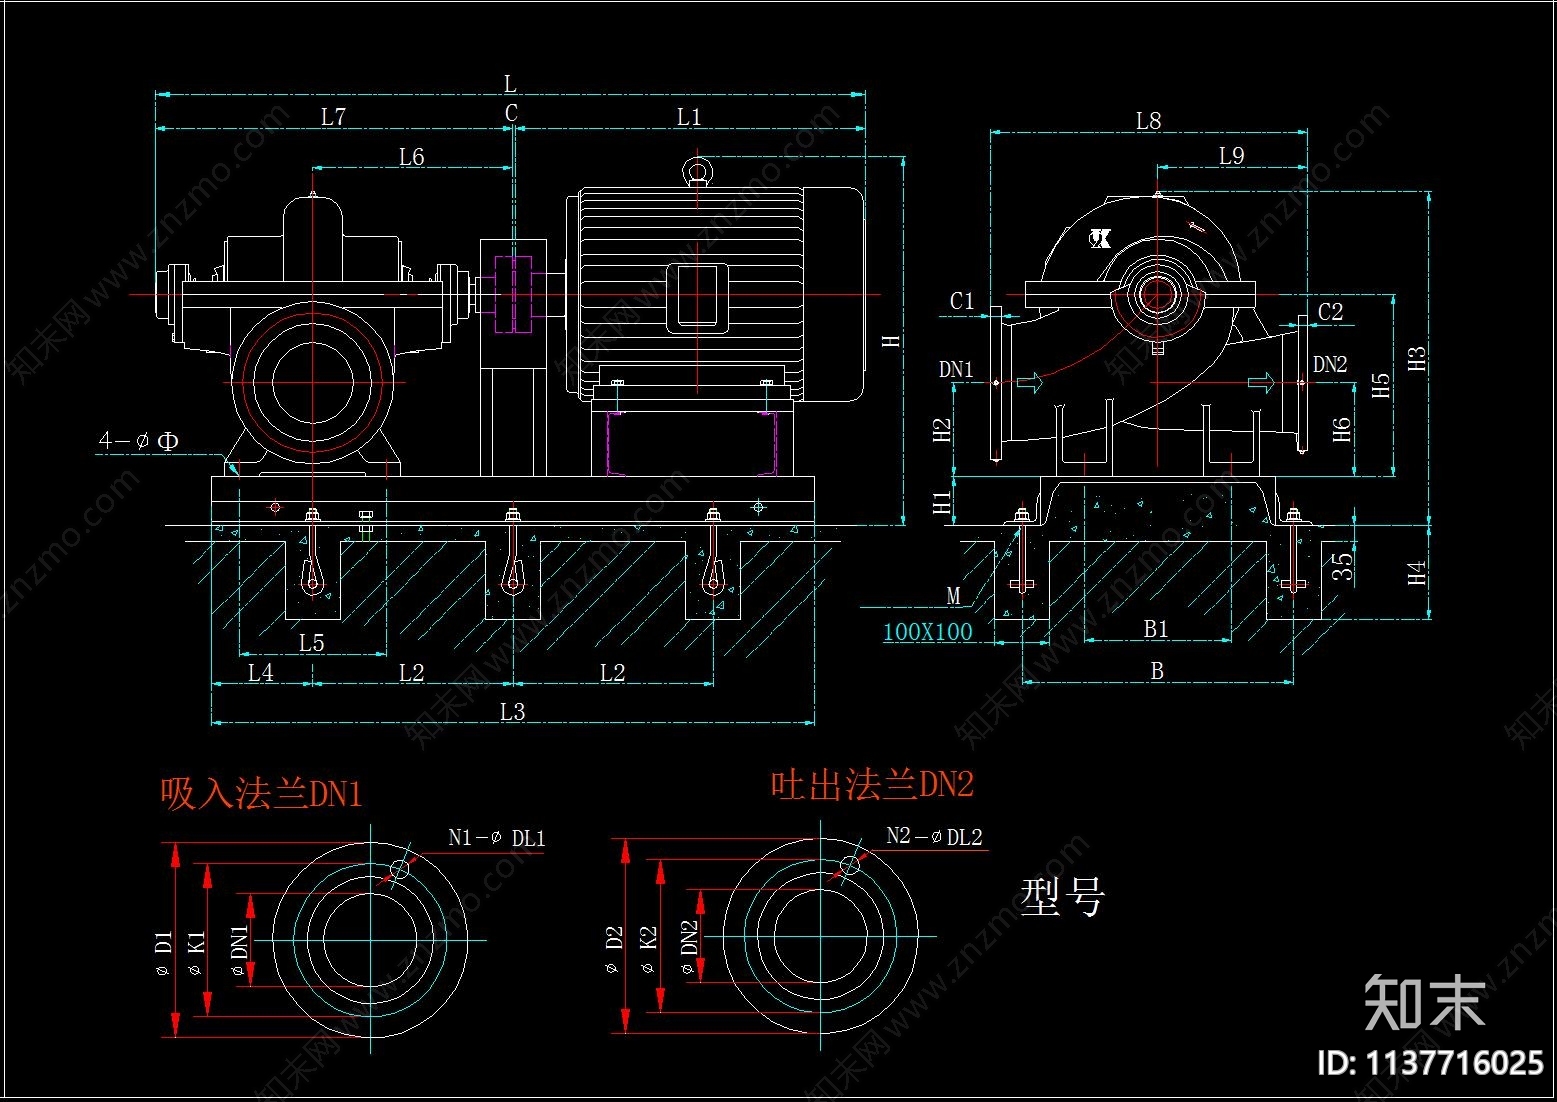Select the H4 foundation depth label
The width and height of the screenshot is (1557, 1102).
[1417, 574]
